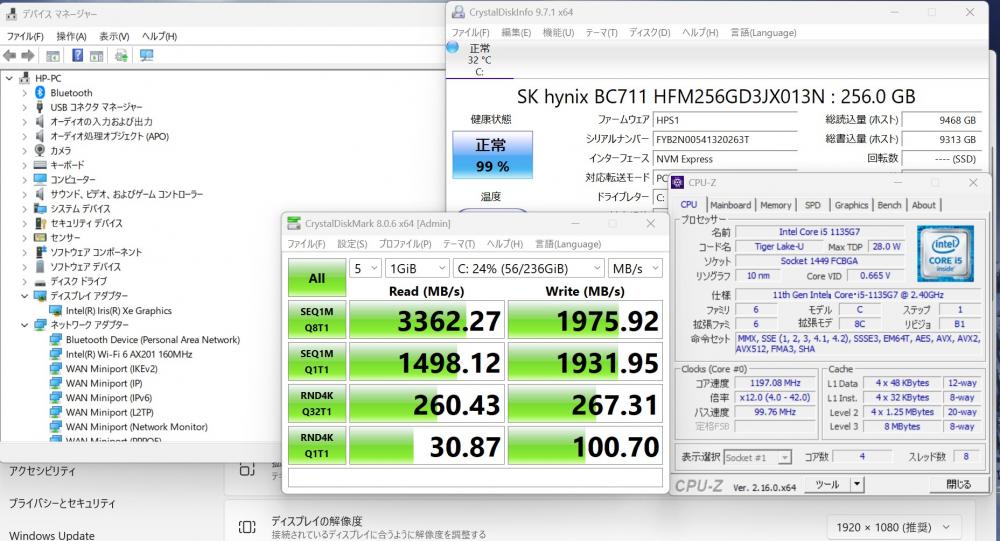Switch to the Mainboard tab in CPU-Z
The width and height of the screenshot is (1000, 541).
(x=731, y=205)
